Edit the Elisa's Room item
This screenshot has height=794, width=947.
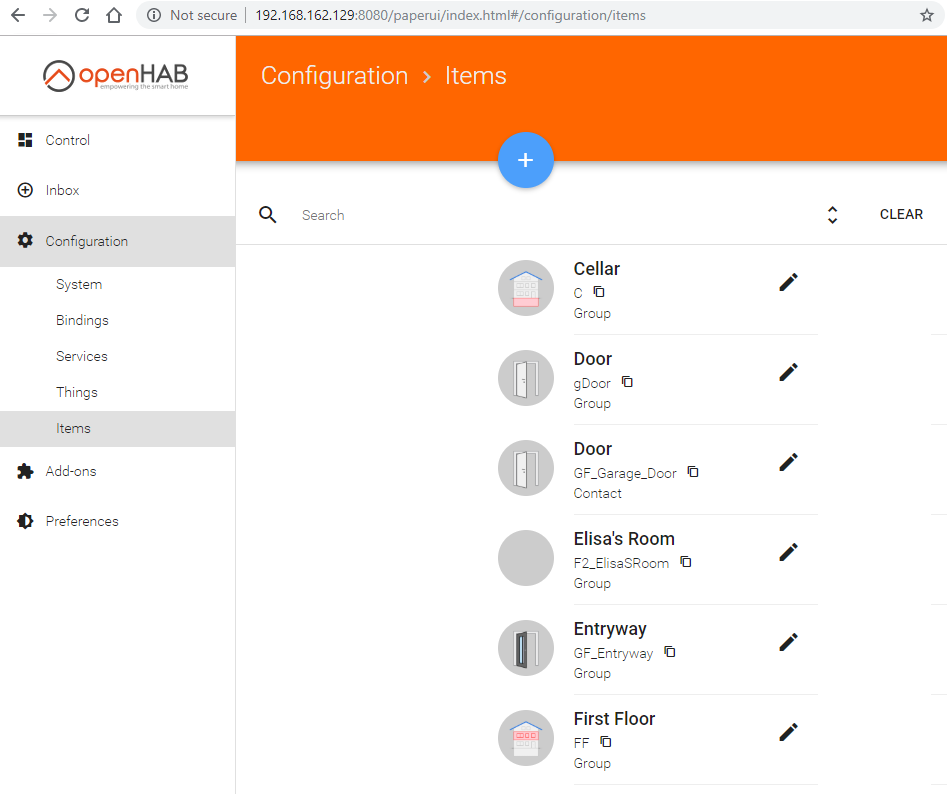pos(788,552)
